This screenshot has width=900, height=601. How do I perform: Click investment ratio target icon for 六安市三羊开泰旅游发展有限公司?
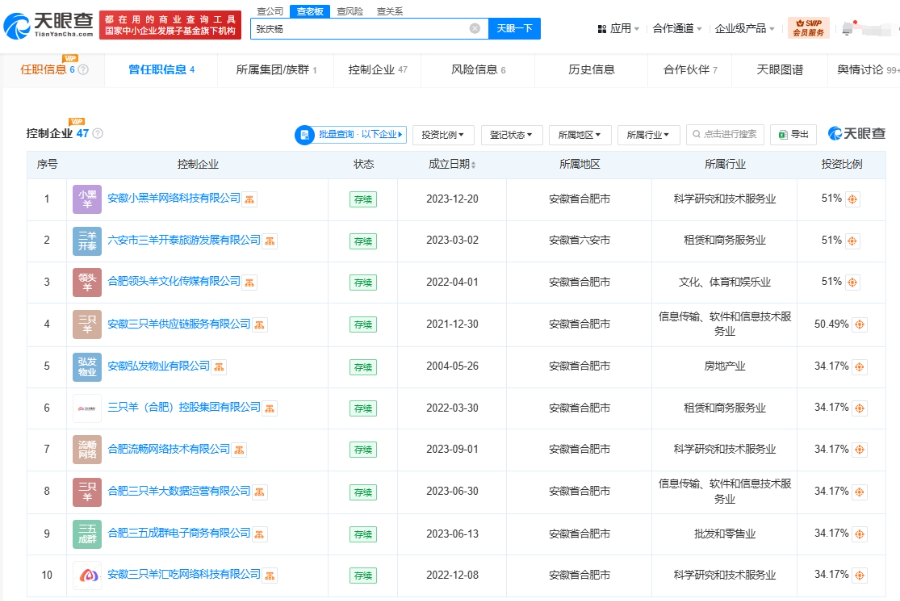(x=852, y=241)
